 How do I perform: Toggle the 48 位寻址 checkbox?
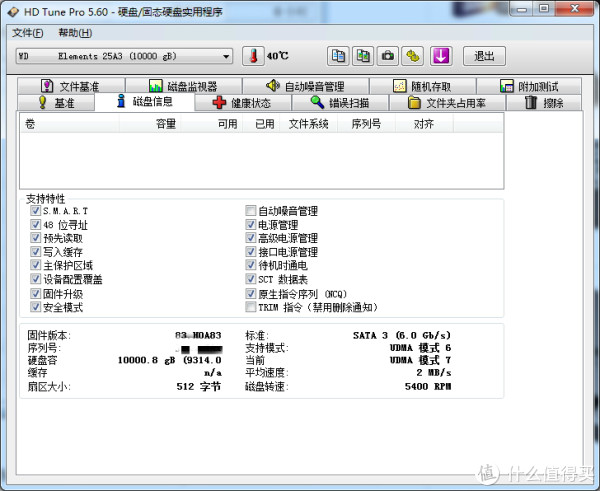pos(36,224)
